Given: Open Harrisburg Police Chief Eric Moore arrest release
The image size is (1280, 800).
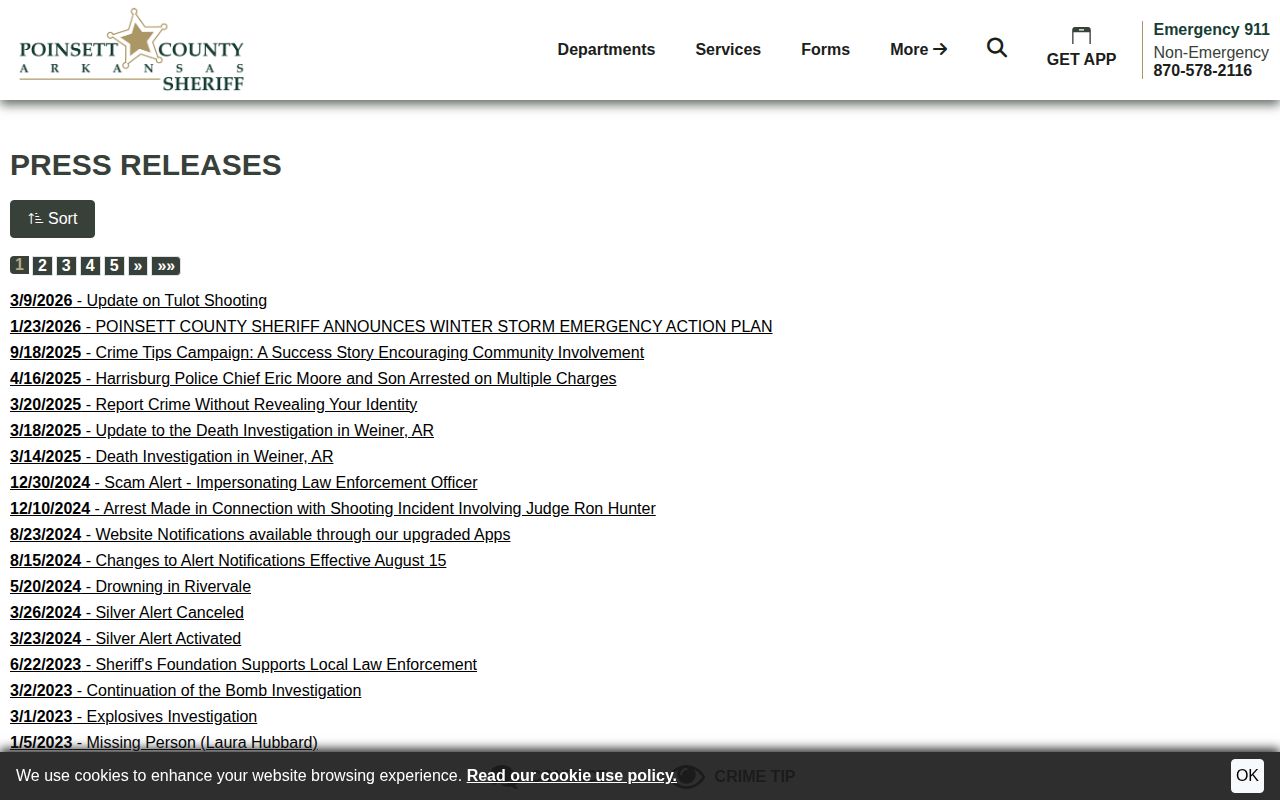Looking at the screenshot, I should click(x=313, y=378).
